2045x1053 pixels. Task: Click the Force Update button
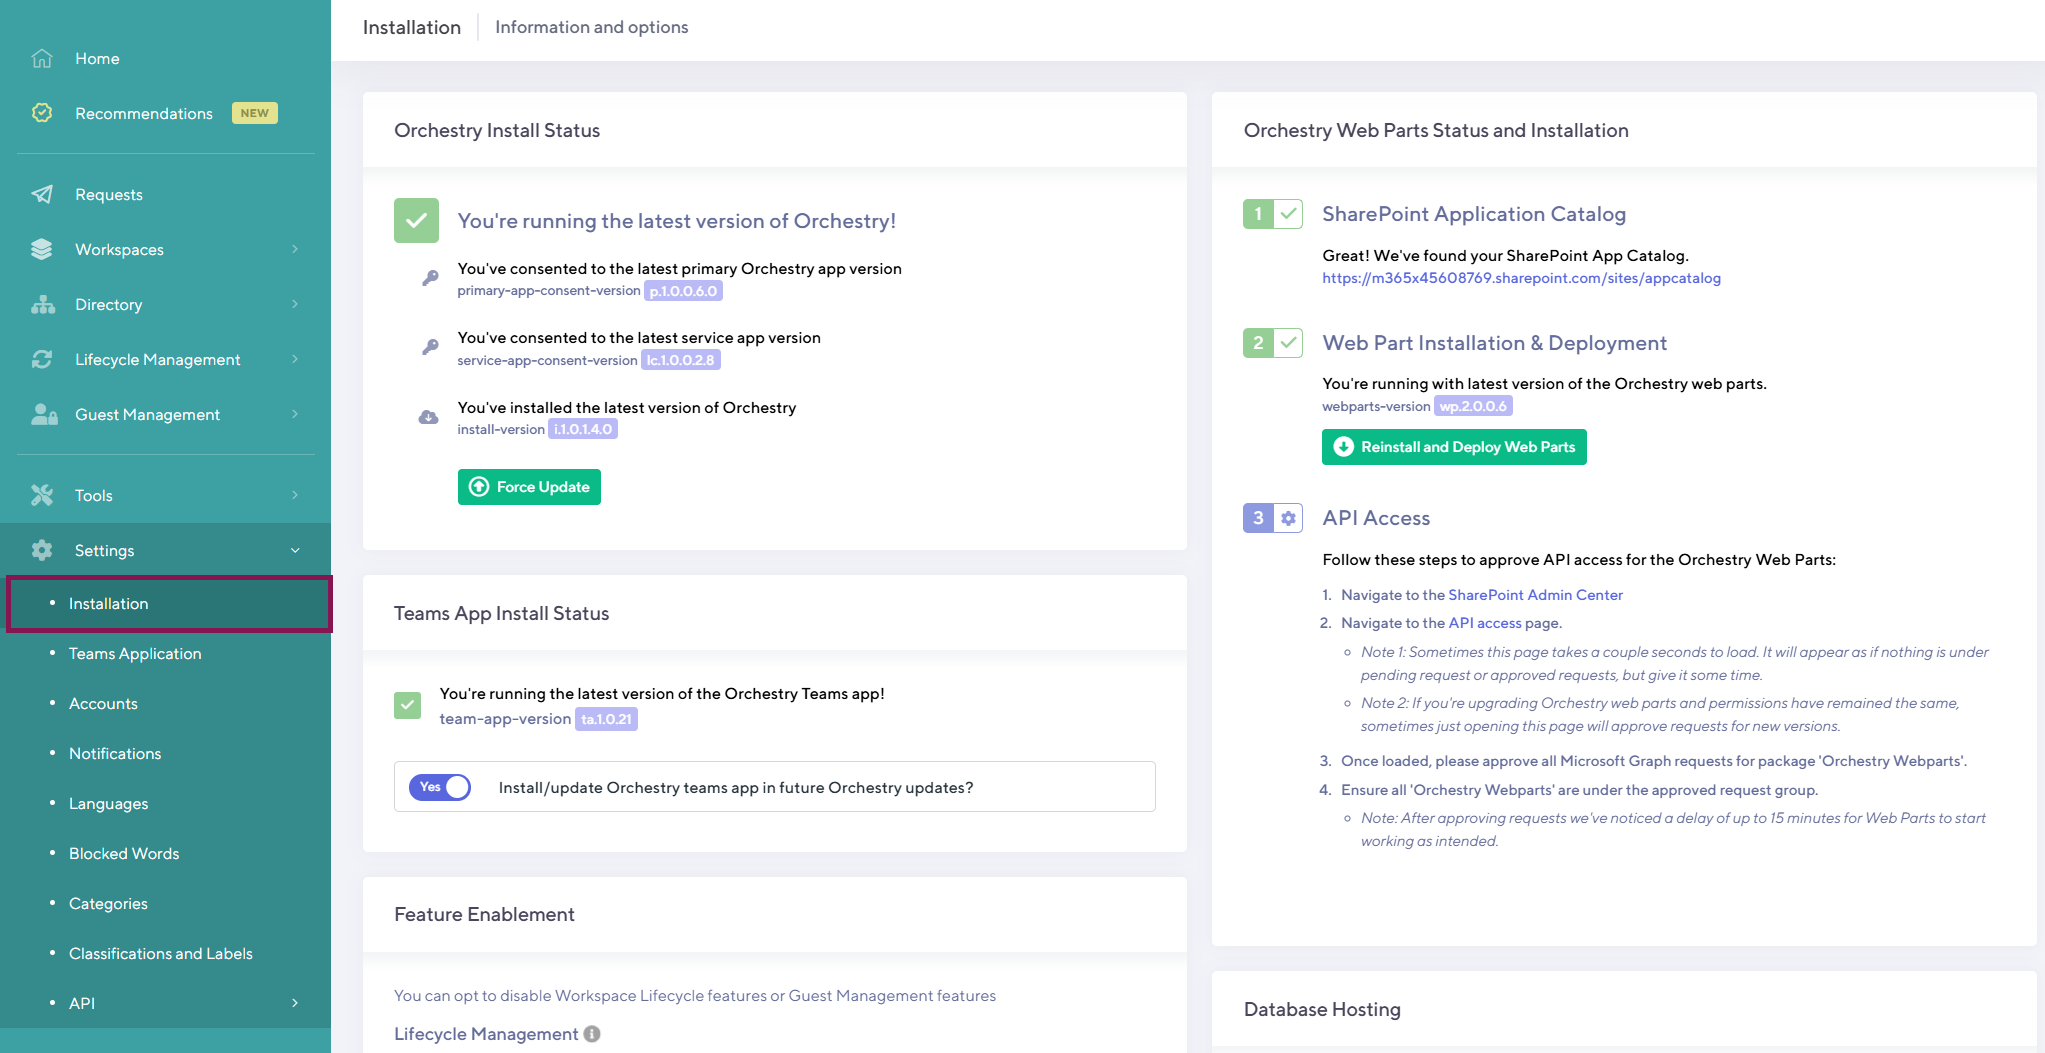pyautogui.click(x=529, y=487)
